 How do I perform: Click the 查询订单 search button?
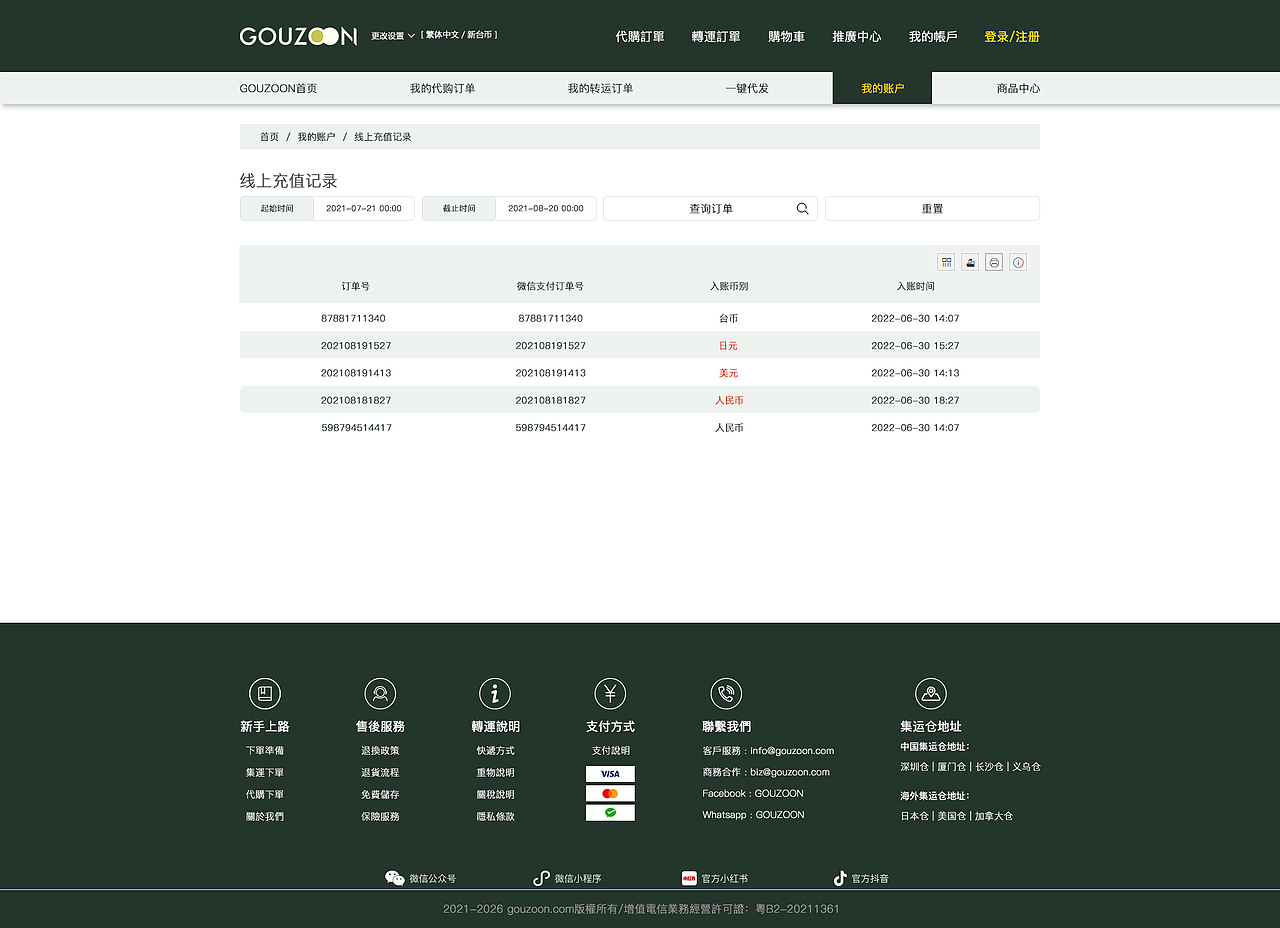(710, 208)
